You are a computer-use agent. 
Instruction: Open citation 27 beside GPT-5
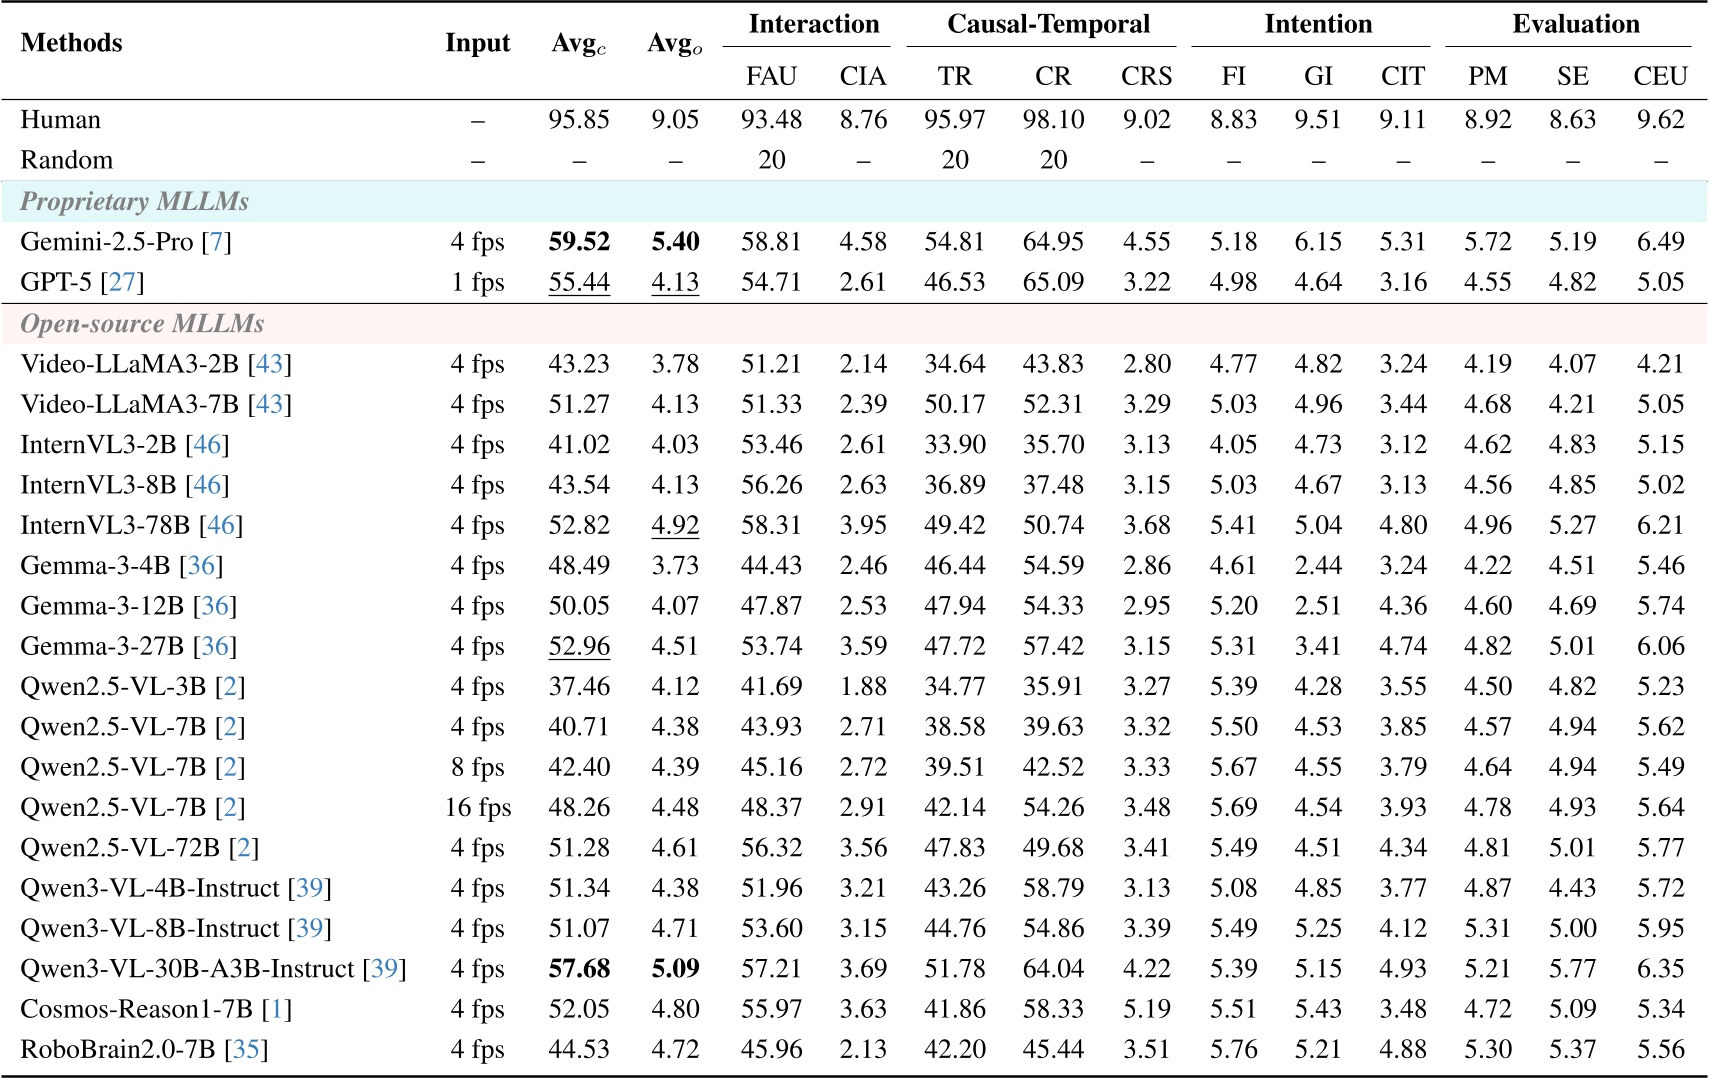122,282
